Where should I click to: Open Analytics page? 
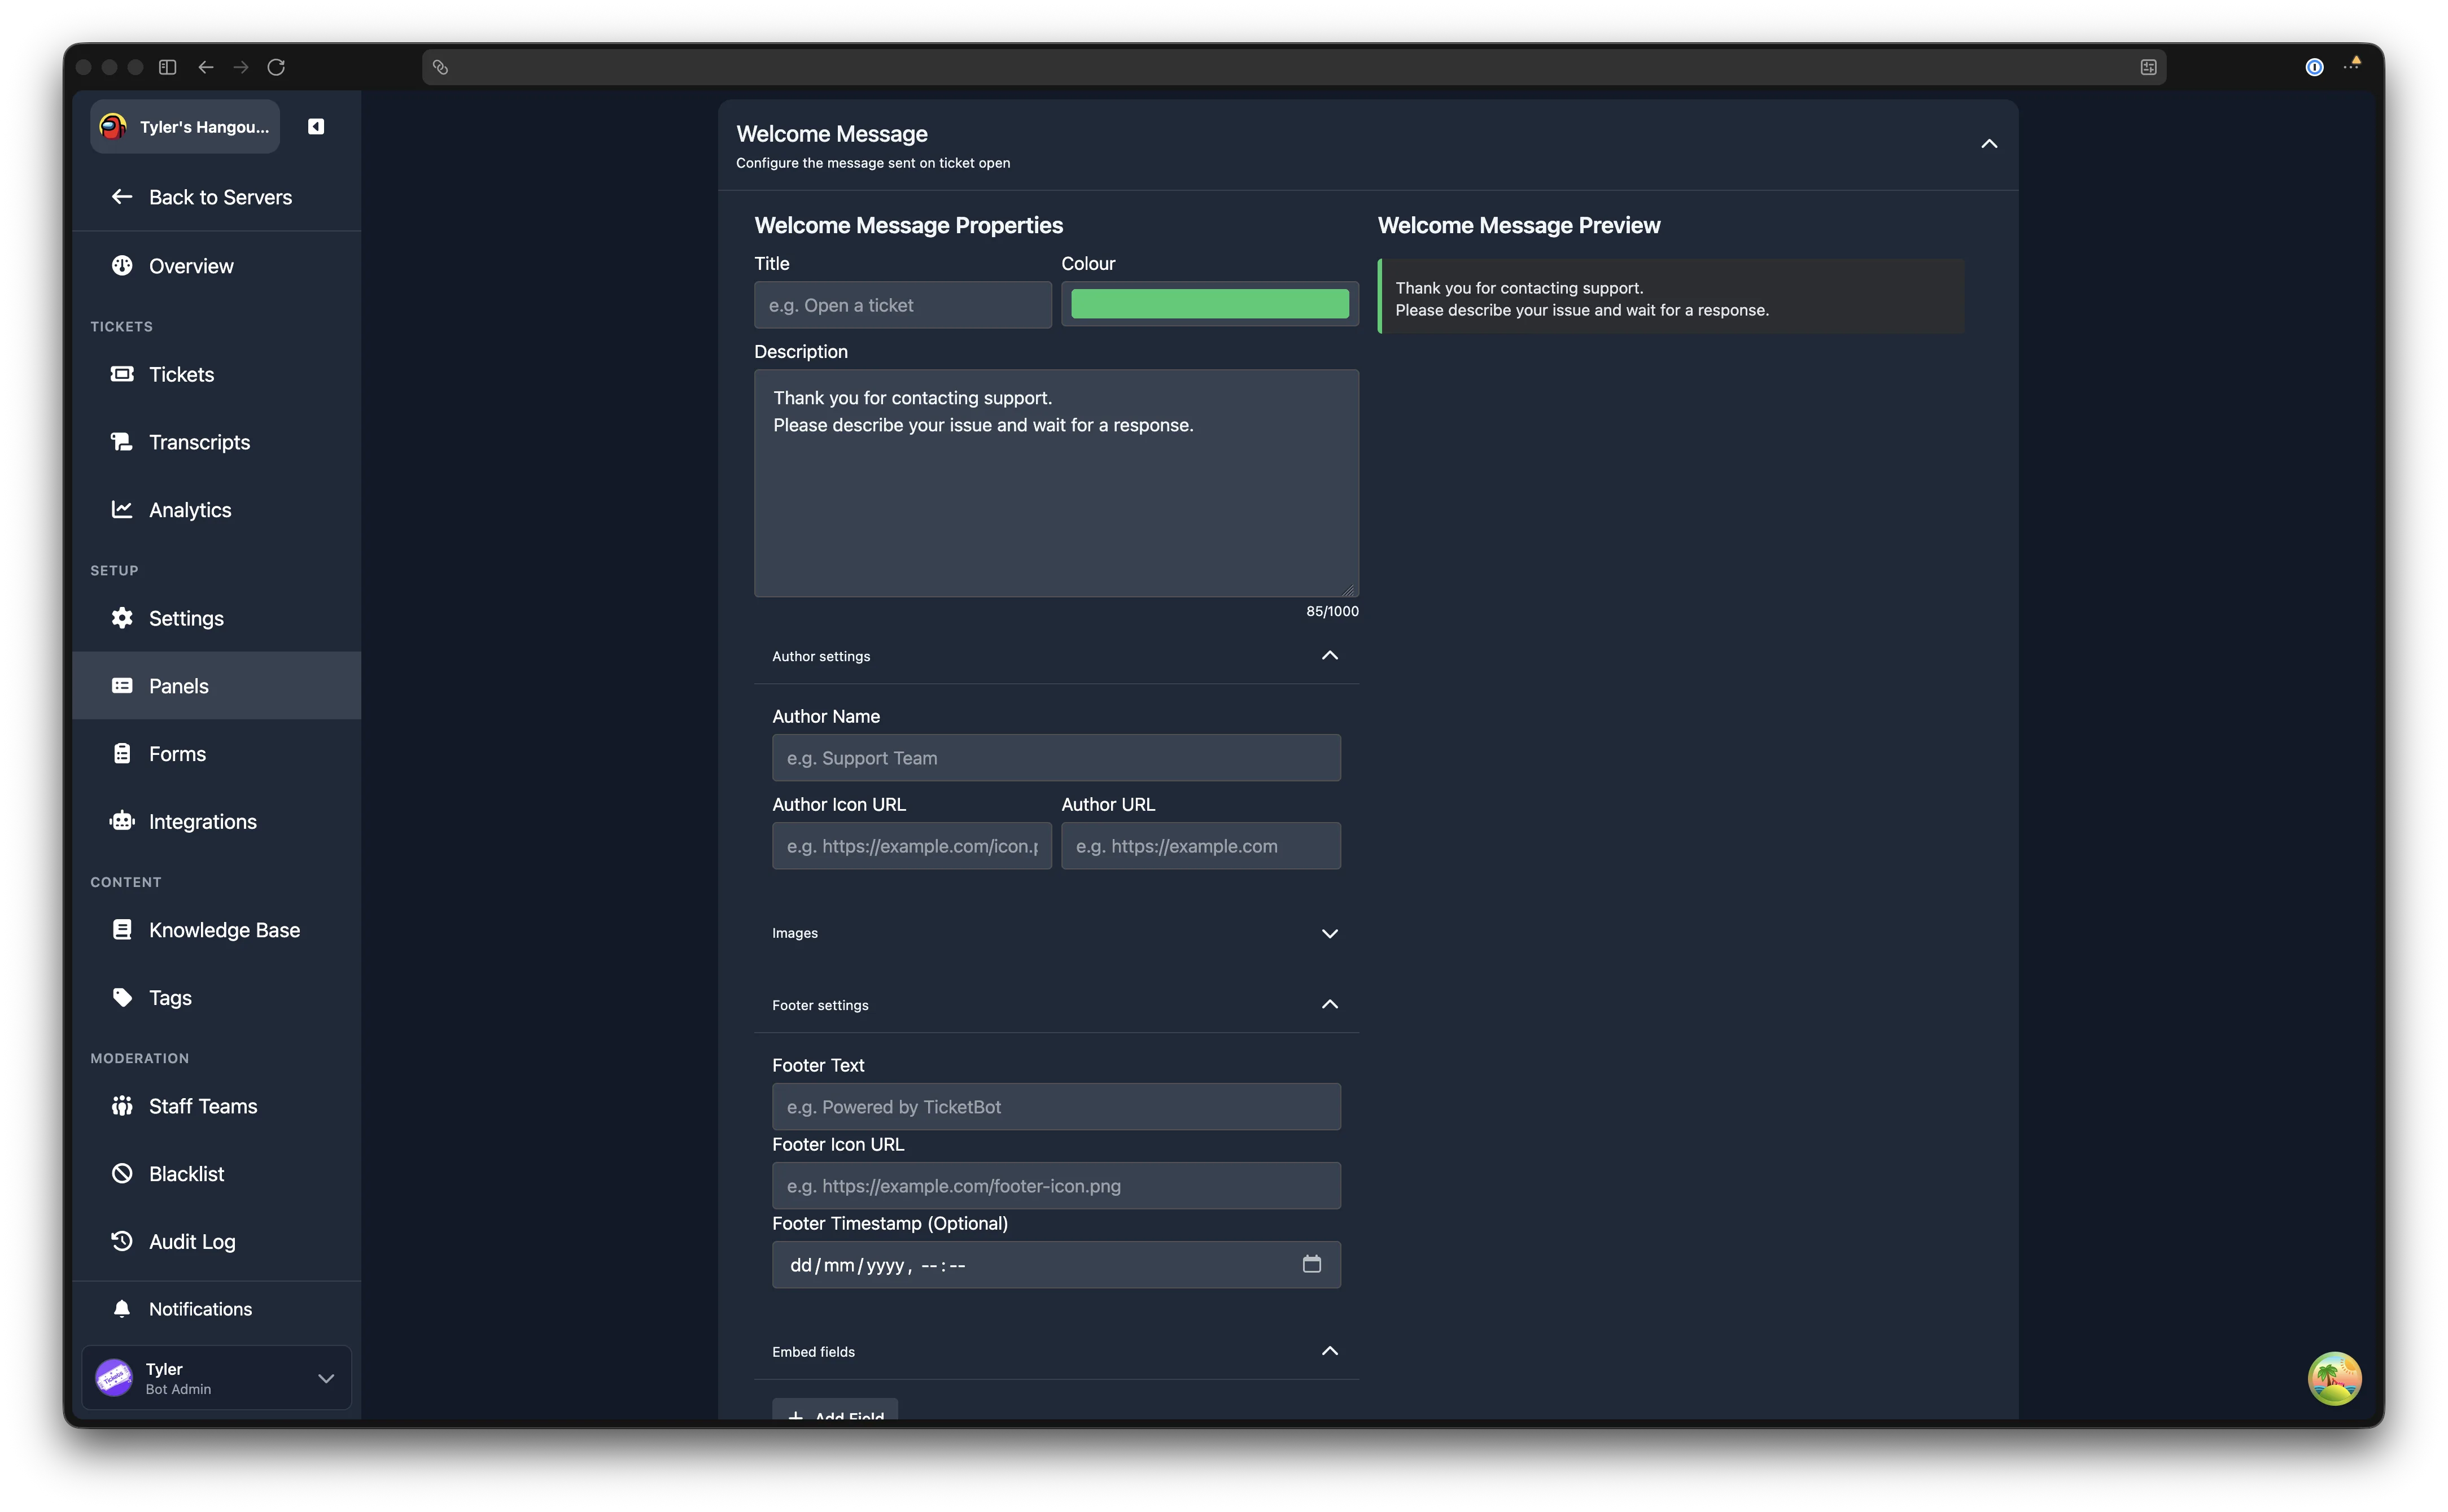tap(217, 510)
